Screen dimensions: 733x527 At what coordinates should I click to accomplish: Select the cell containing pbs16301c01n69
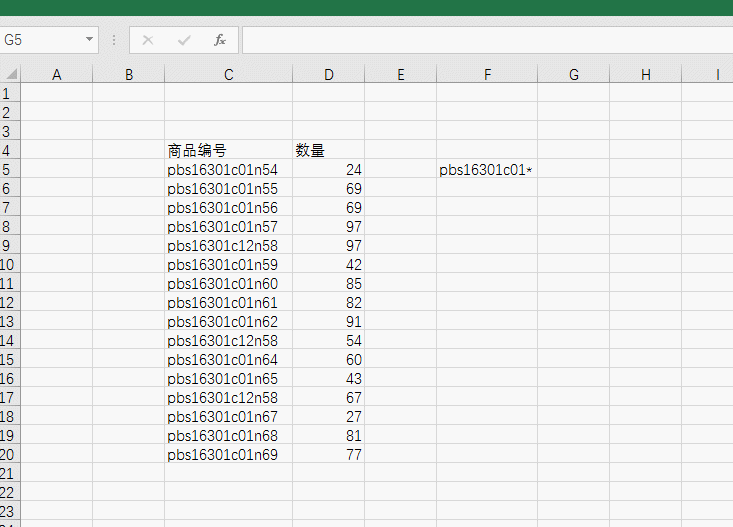click(x=228, y=455)
